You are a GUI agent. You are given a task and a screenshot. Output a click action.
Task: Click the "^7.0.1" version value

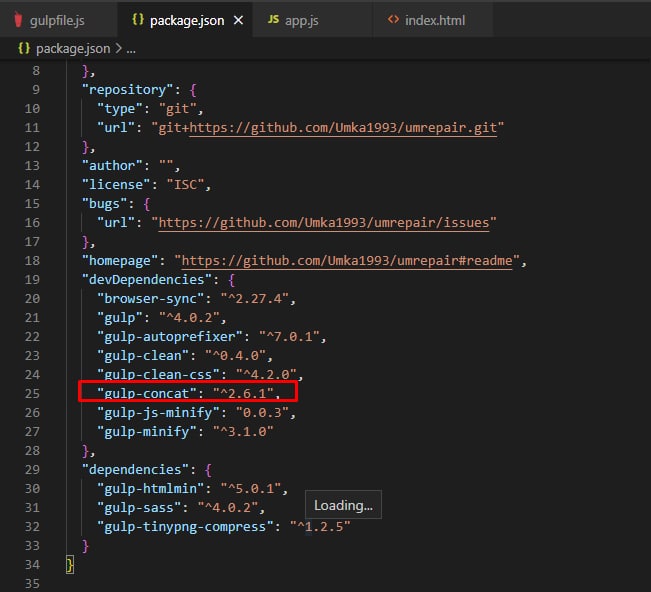coord(289,336)
